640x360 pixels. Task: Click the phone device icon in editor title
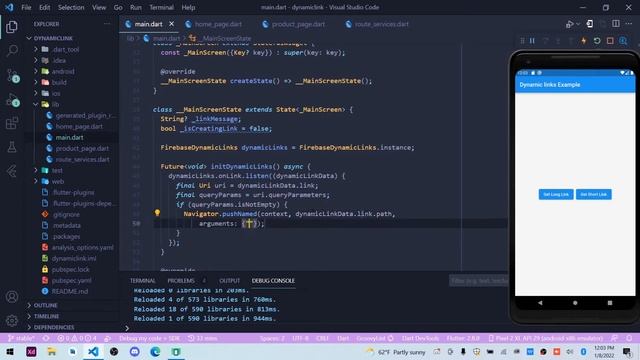point(590,24)
